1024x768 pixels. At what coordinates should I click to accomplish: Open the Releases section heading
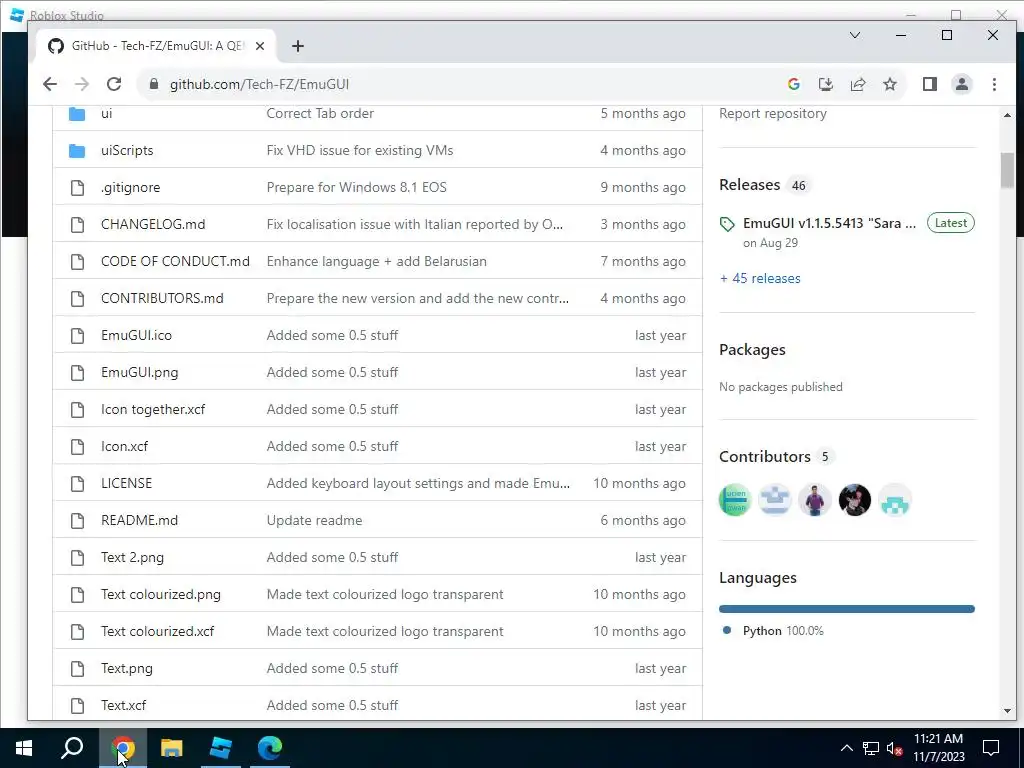749,185
